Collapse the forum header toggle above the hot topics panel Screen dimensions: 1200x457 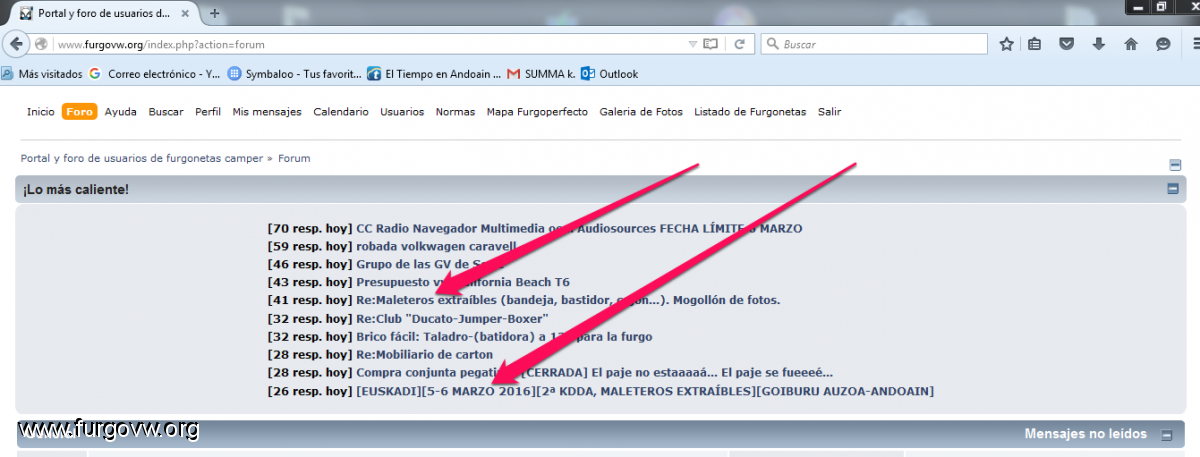click(1175, 165)
